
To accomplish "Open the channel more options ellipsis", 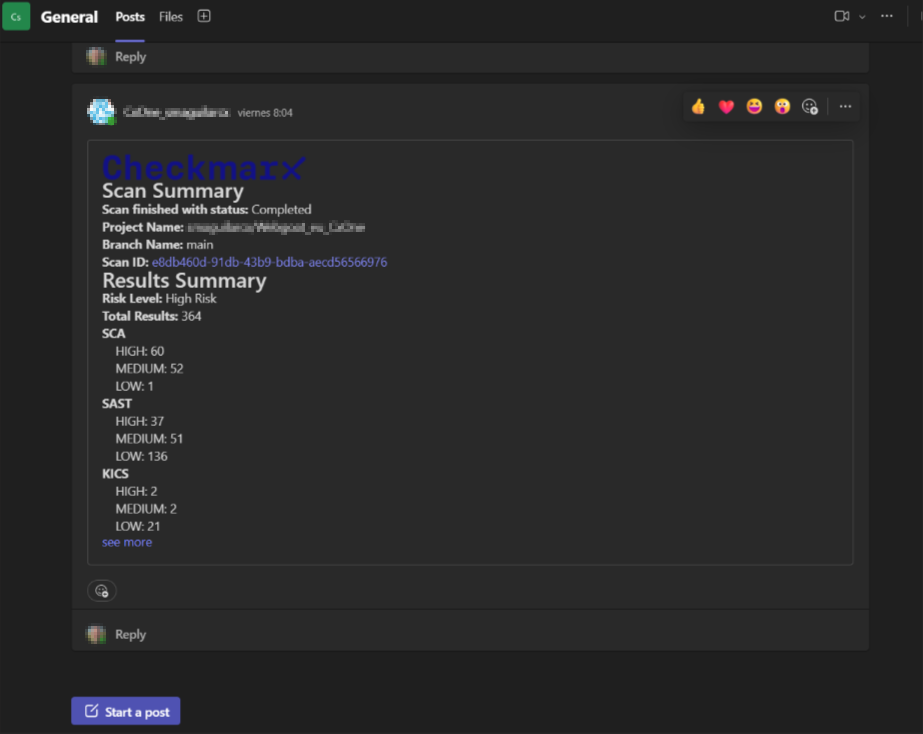I will click(887, 16).
